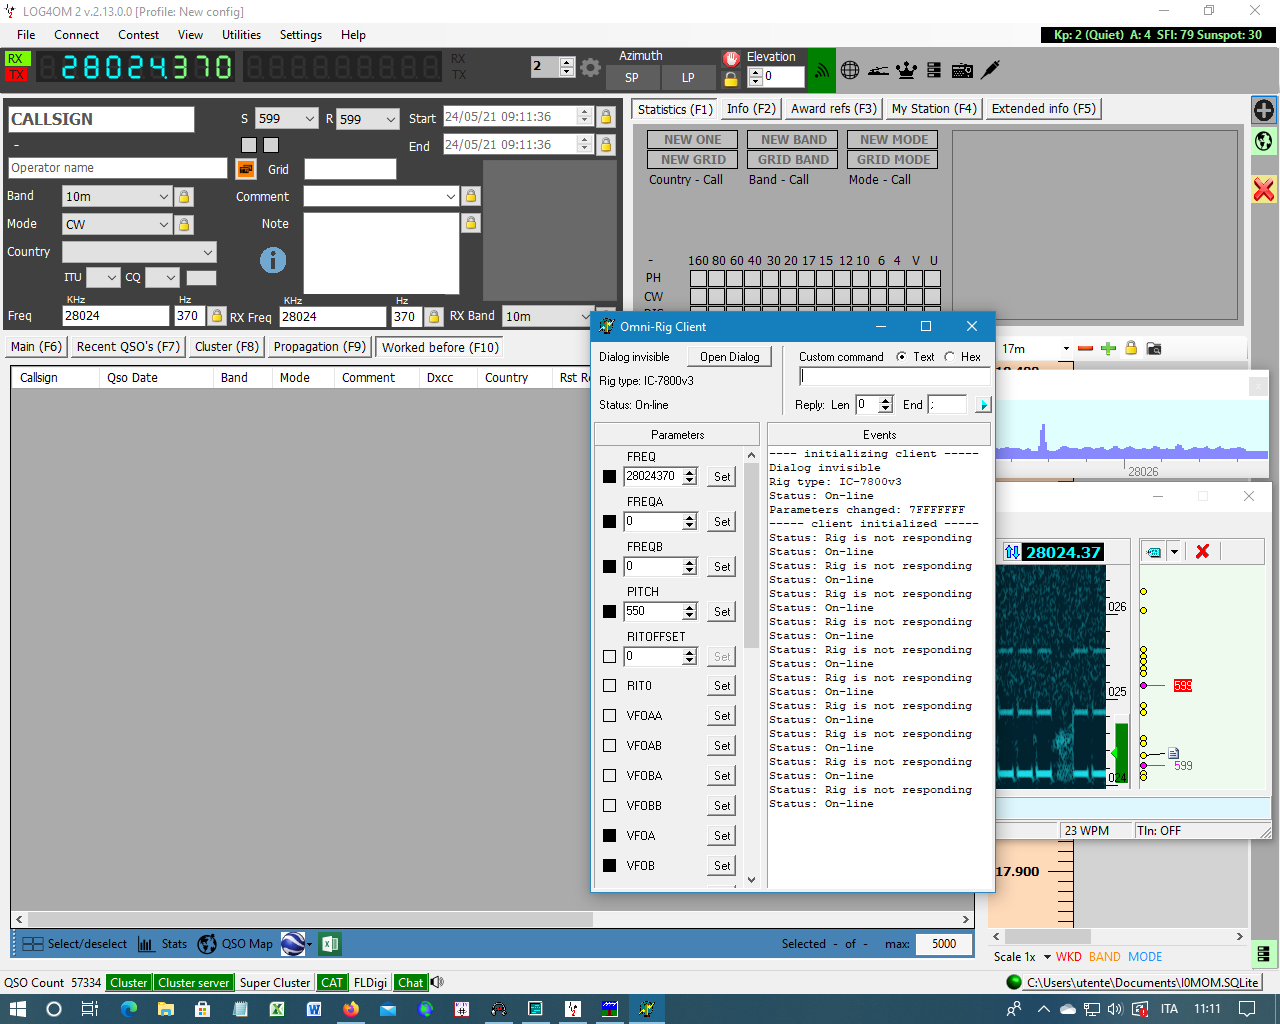Click the CW key paddle icon

coord(878,70)
